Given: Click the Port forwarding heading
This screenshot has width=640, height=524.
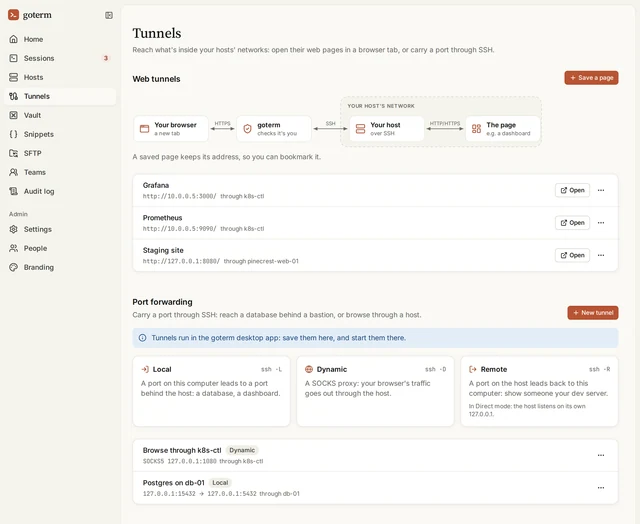Looking at the screenshot, I should [x=162, y=302].
